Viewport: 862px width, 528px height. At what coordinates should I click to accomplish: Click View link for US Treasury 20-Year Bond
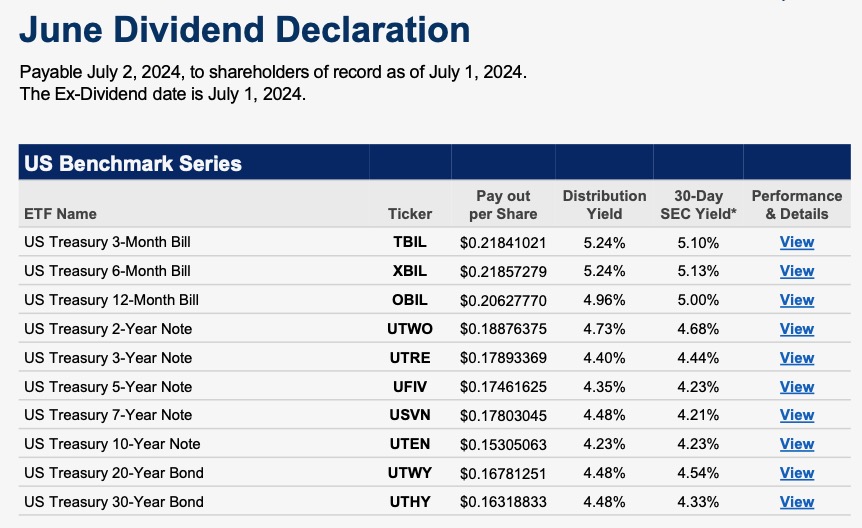797,473
